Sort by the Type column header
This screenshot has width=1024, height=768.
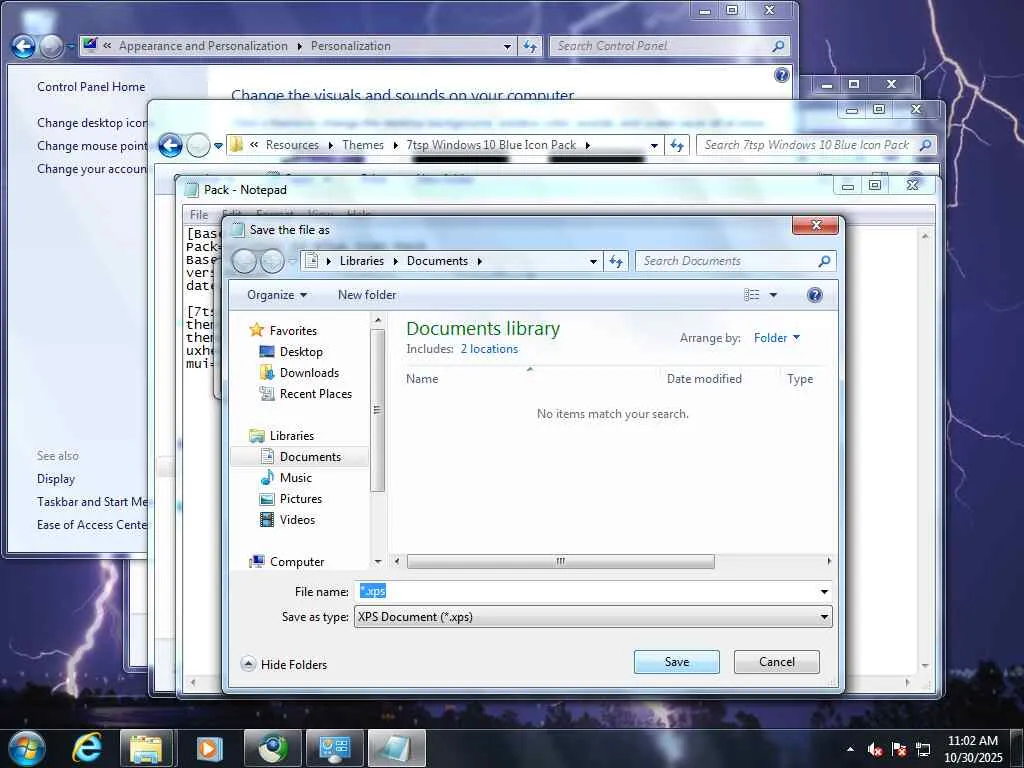(800, 379)
